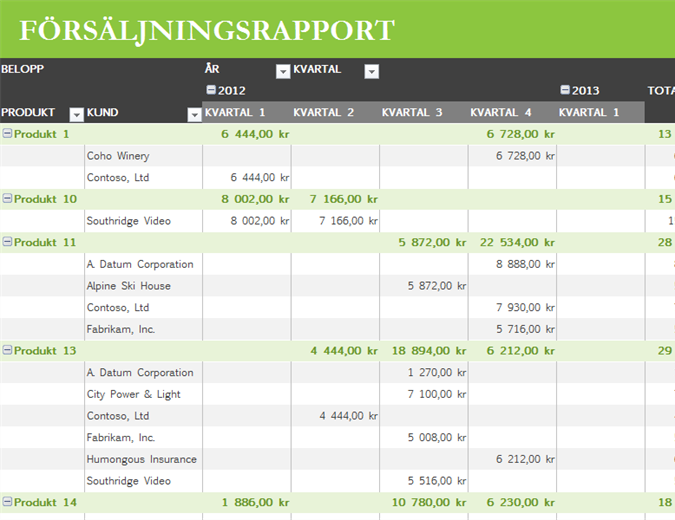Collapse the 2013 year group

tap(565, 90)
